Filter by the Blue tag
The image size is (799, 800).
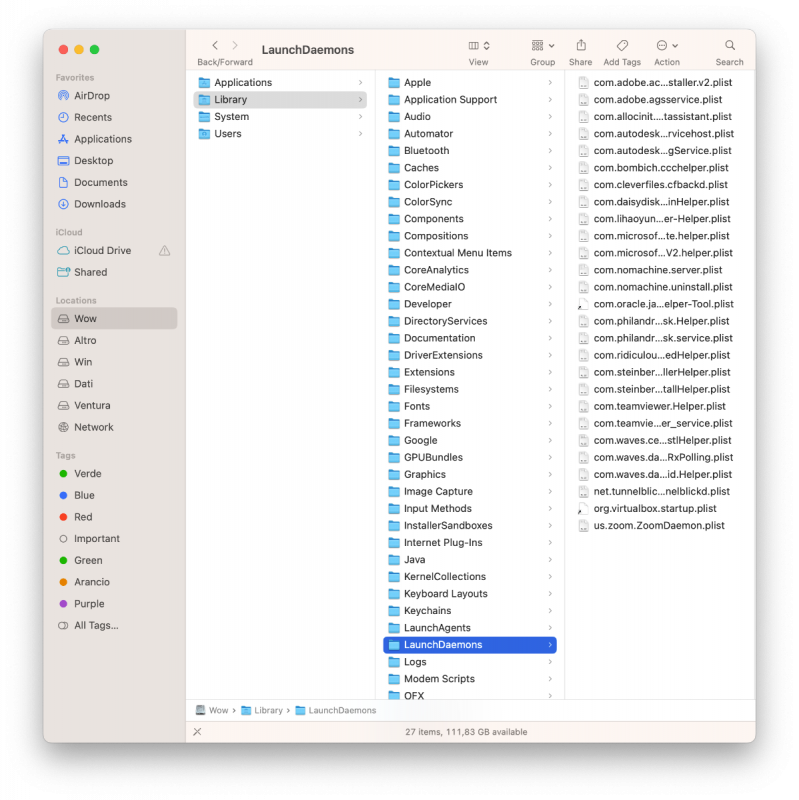[x=114, y=495]
